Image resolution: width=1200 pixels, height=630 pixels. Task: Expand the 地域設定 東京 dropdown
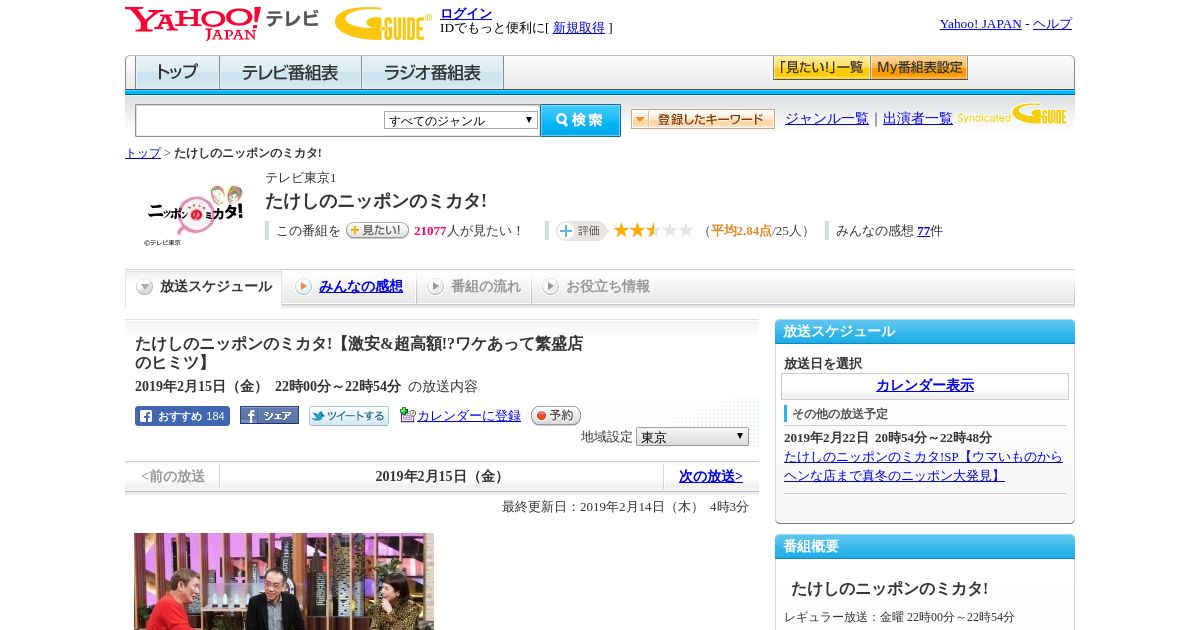(x=692, y=437)
